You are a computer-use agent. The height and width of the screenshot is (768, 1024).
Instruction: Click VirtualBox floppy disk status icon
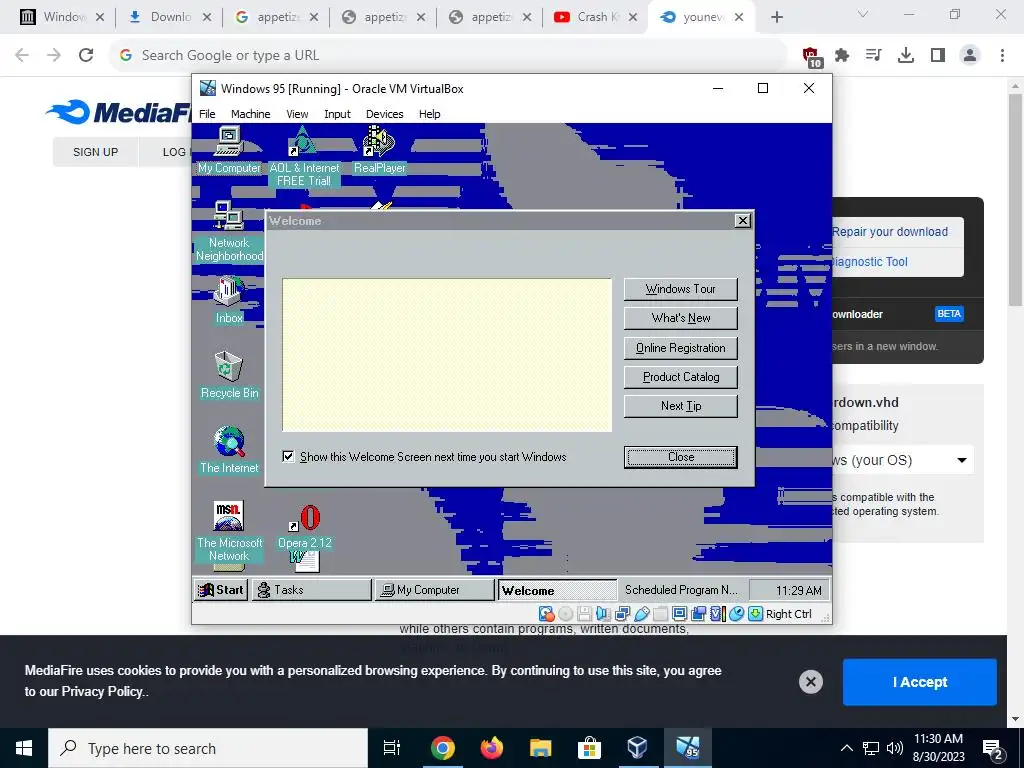pyautogui.click(x=584, y=614)
